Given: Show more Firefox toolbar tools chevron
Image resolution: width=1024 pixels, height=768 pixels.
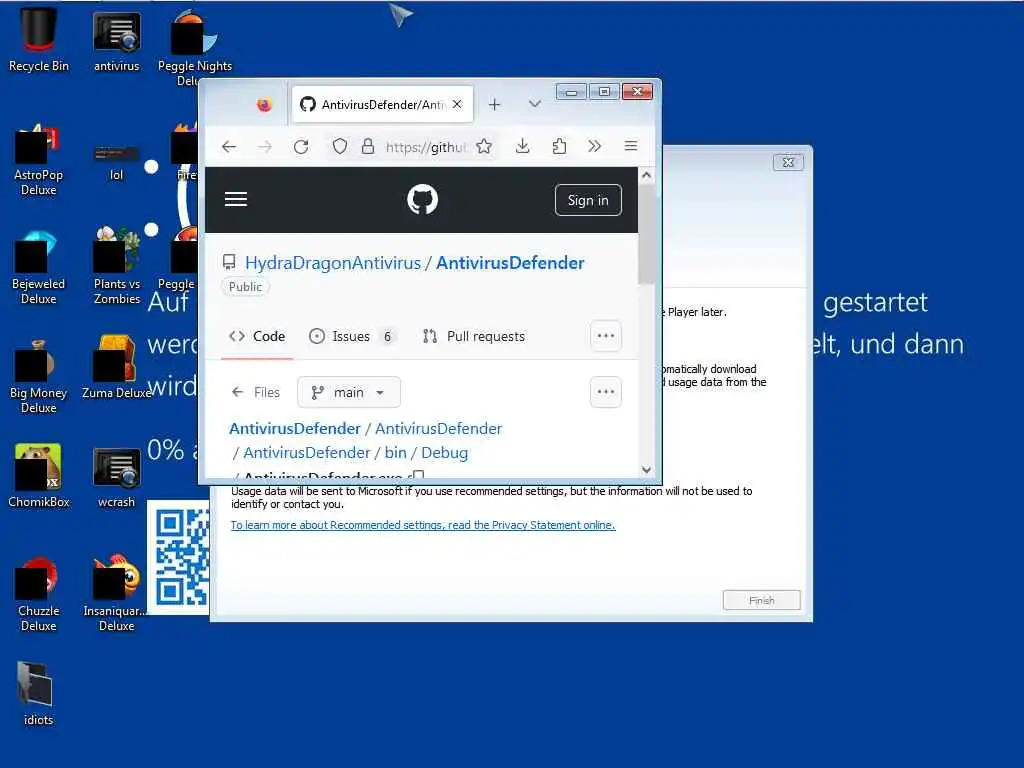Looking at the screenshot, I should point(594,146).
